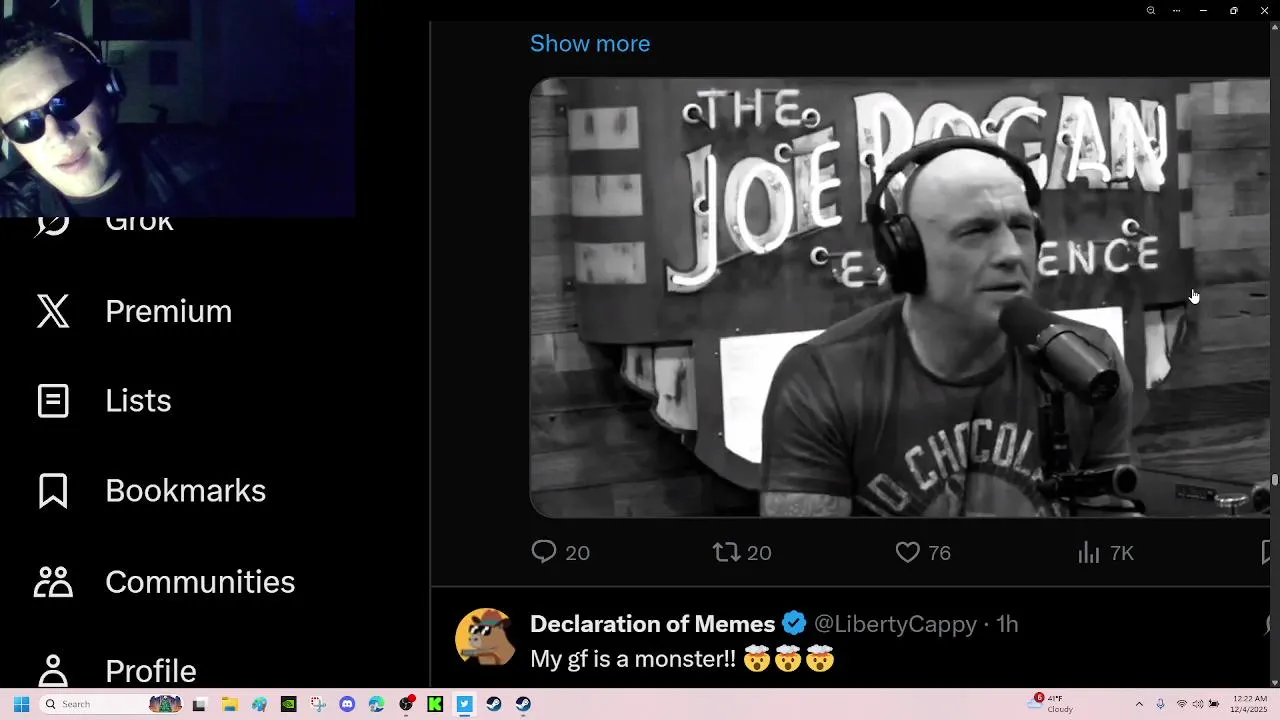
Task: Click the Declaration of Memes avatar
Action: pos(485,636)
